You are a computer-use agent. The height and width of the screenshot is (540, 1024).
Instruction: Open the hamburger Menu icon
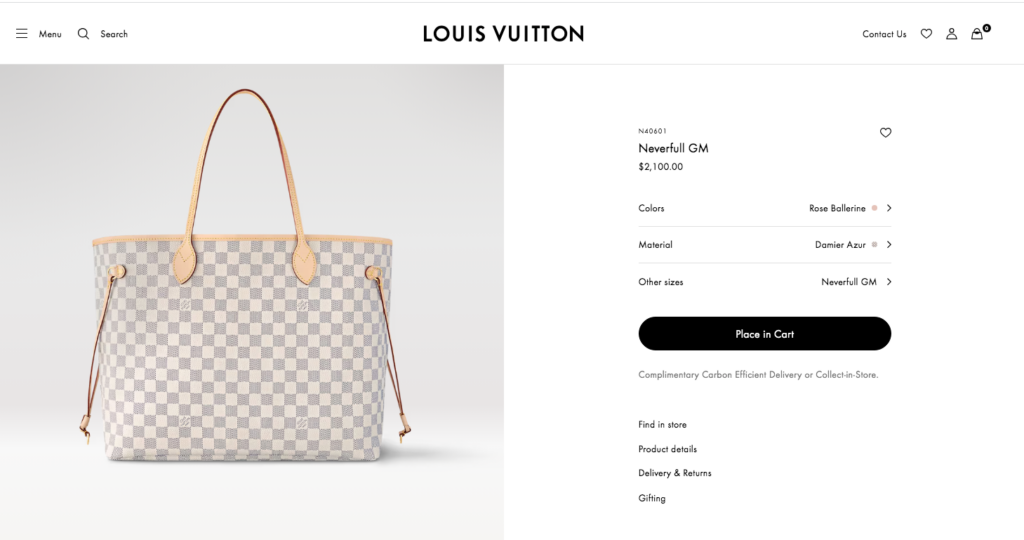pyautogui.click(x=22, y=33)
